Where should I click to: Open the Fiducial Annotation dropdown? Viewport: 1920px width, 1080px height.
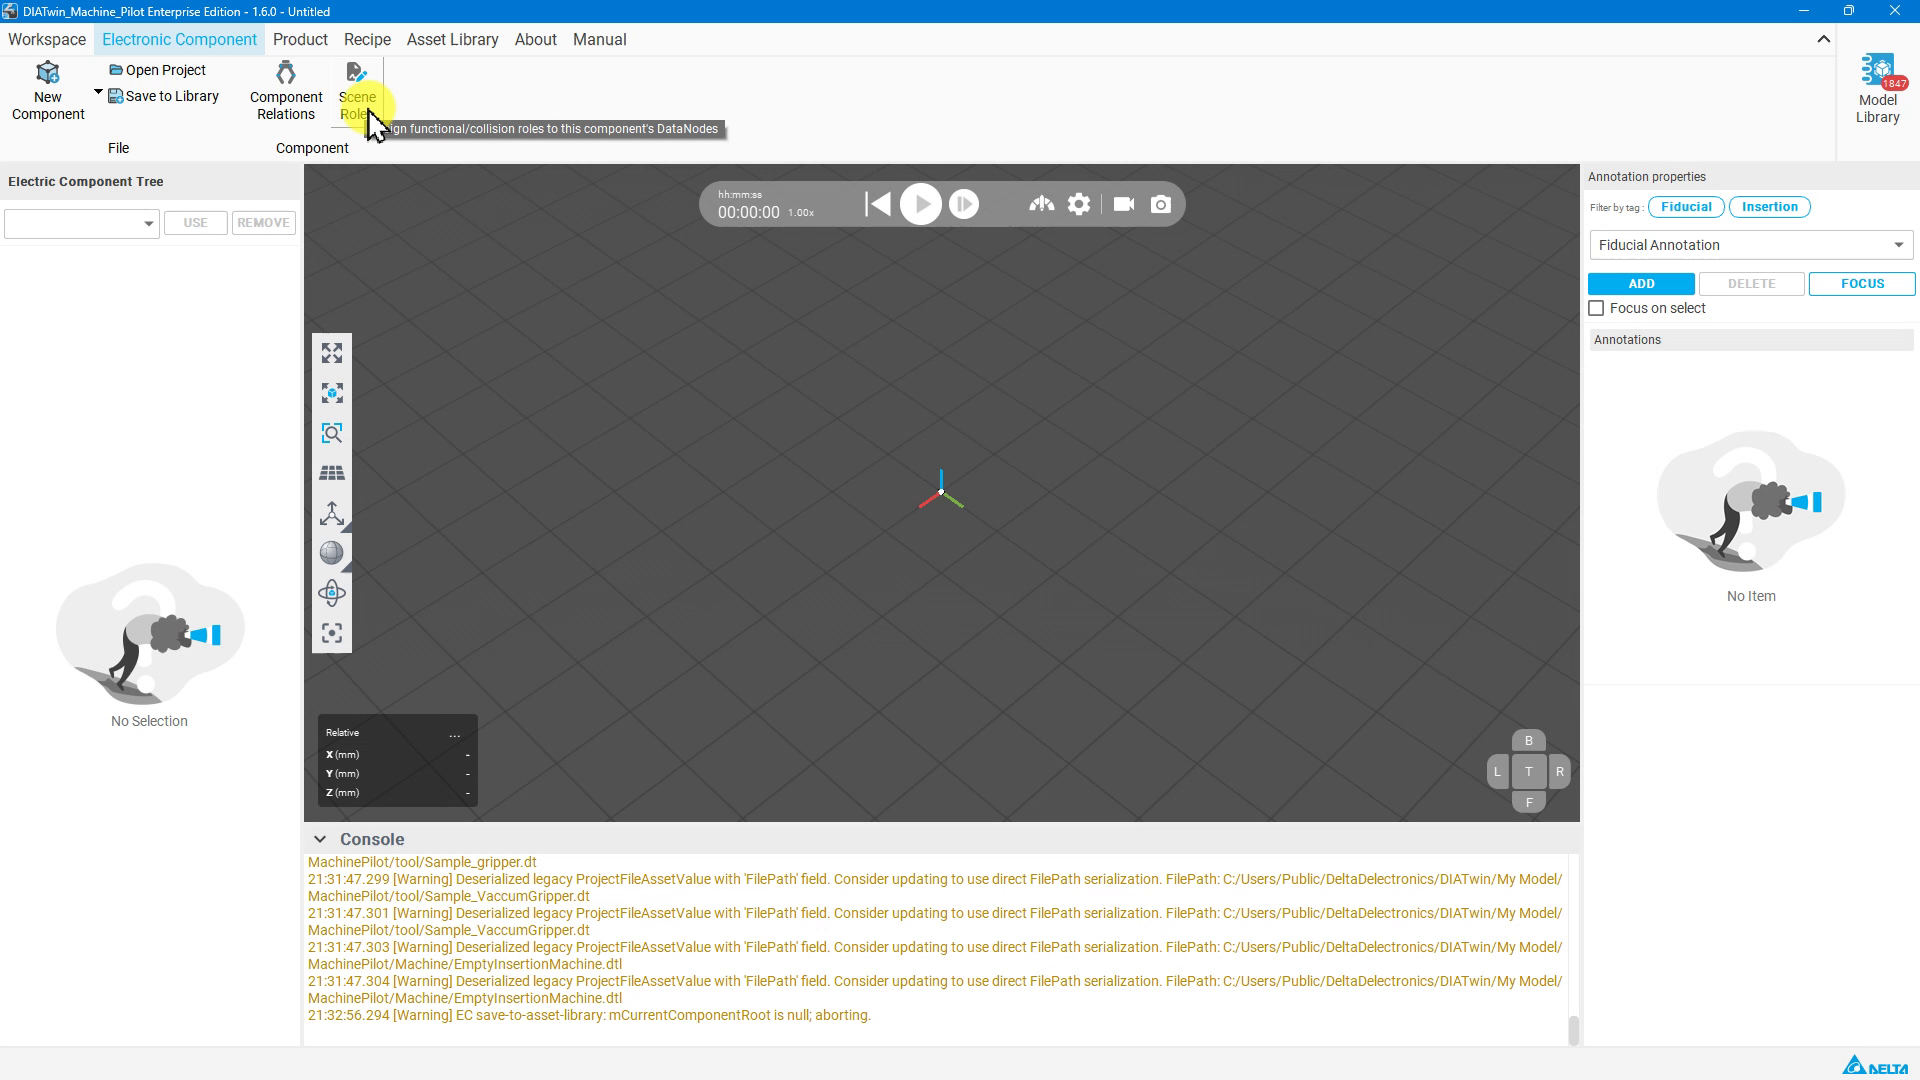[x=1751, y=245]
